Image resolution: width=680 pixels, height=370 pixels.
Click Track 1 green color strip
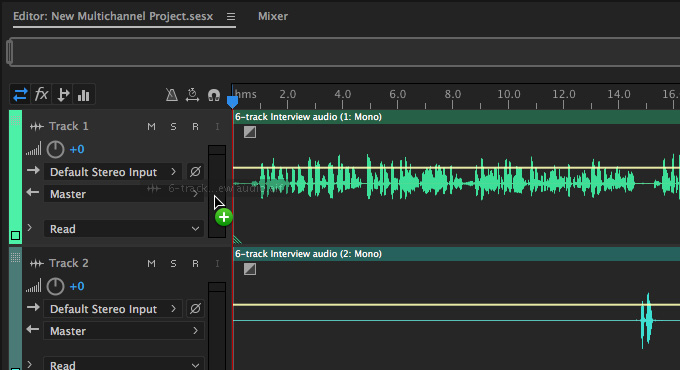[16, 178]
